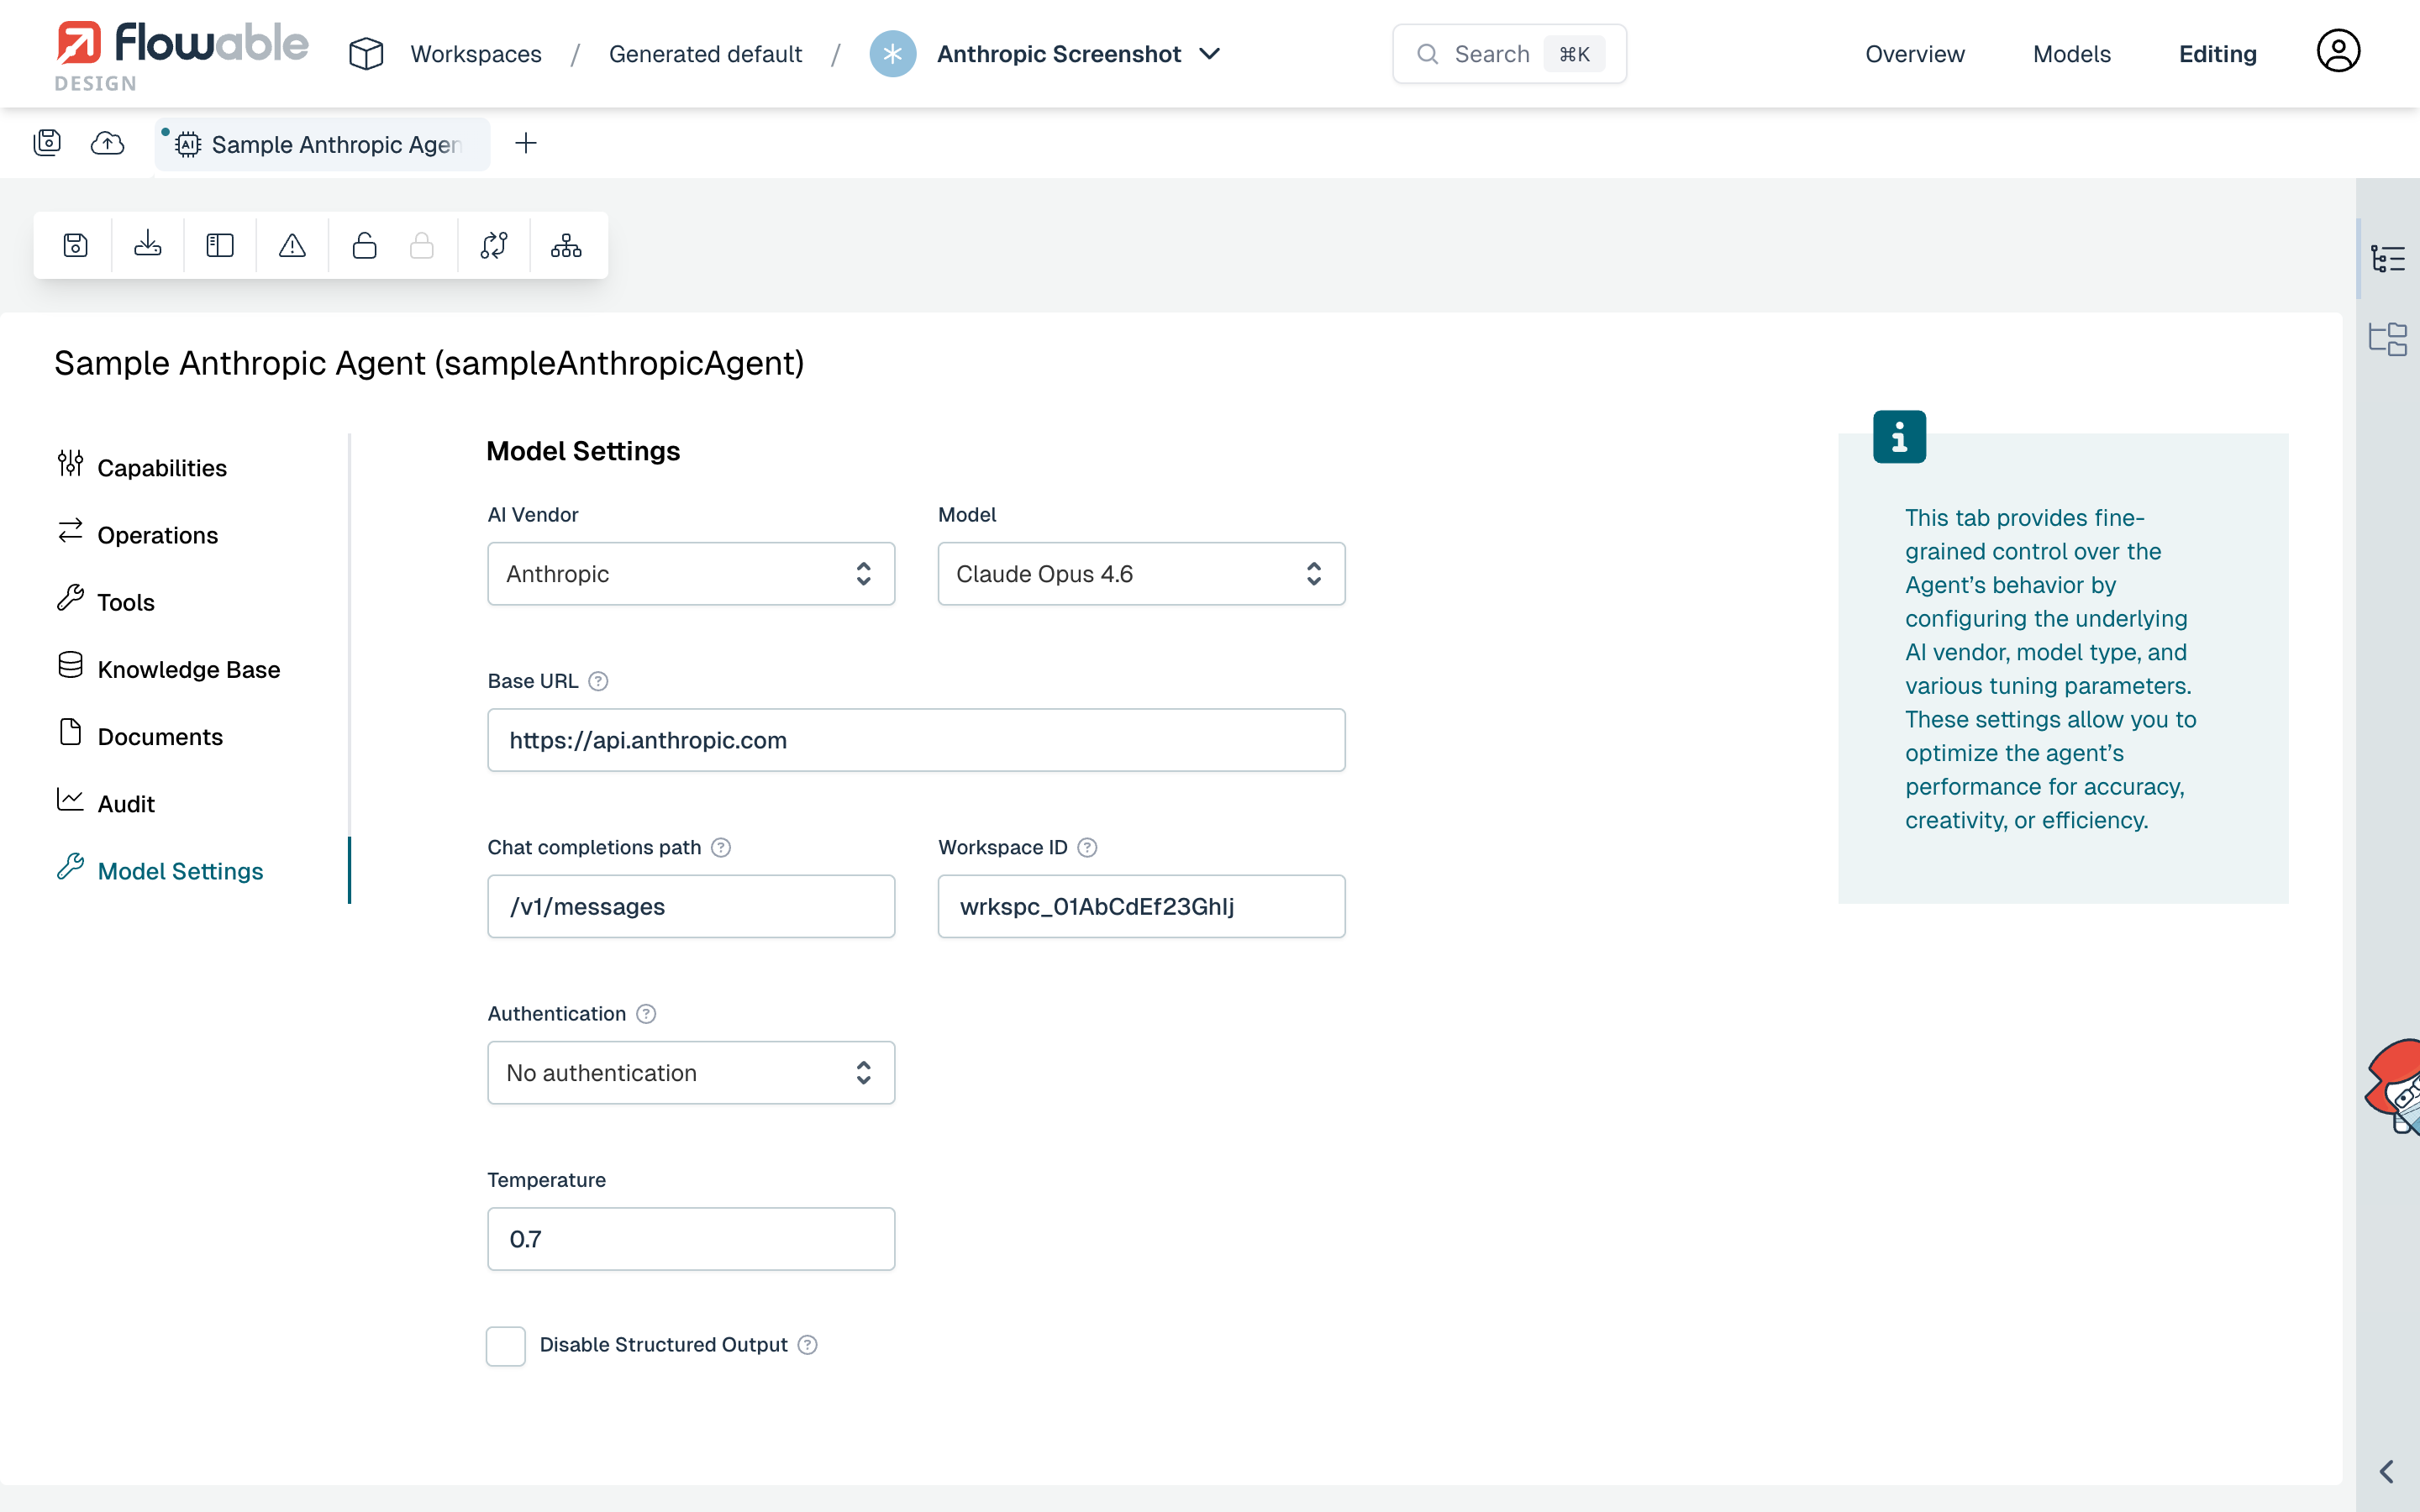Click the Workspaces breadcrumb link
Viewport: 2420px width, 1512px height.
(x=476, y=54)
